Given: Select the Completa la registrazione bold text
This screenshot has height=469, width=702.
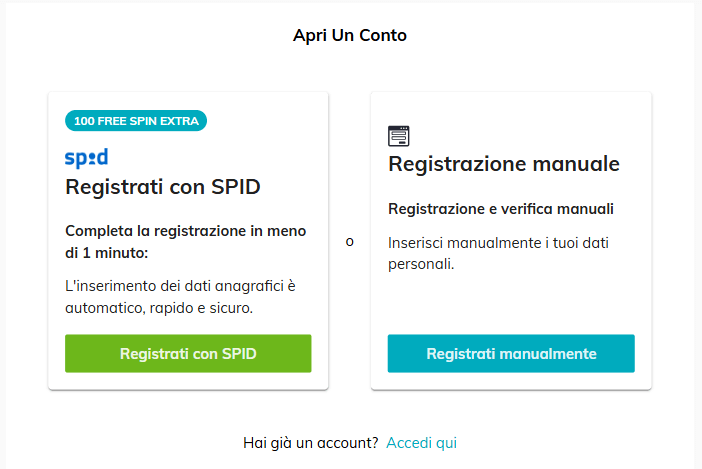Looking at the screenshot, I should pos(185,242).
